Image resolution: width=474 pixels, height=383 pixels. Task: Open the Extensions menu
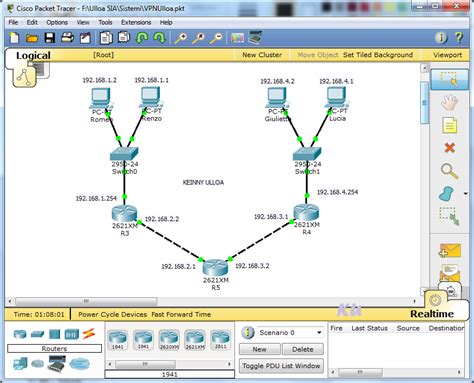[x=136, y=22]
